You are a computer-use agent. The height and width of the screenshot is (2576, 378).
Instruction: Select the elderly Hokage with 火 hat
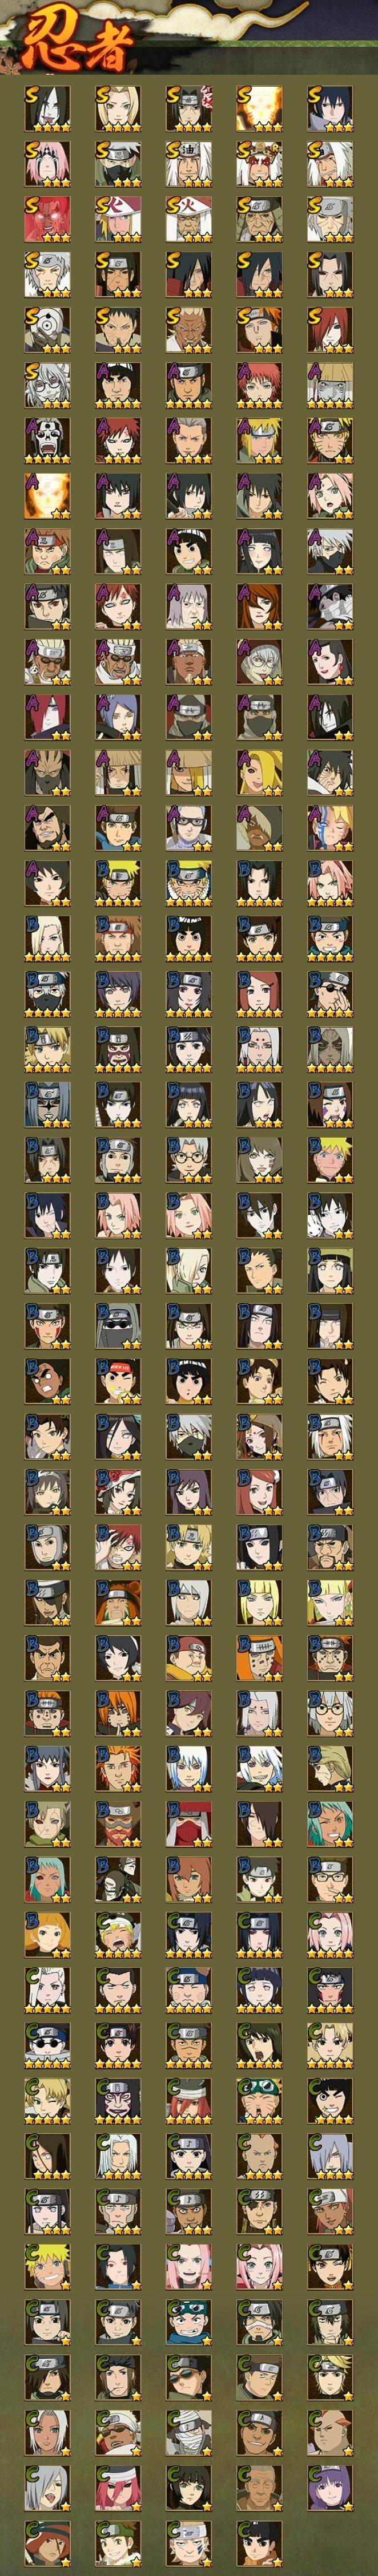189,219
